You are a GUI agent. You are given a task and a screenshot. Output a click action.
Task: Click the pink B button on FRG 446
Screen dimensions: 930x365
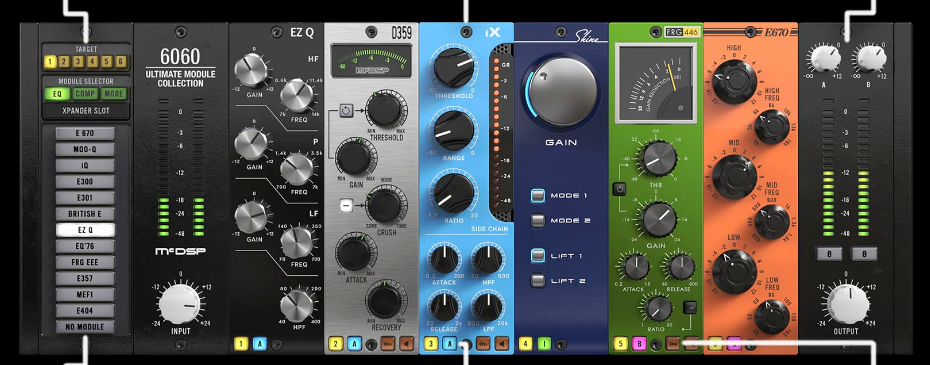click(x=639, y=344)
